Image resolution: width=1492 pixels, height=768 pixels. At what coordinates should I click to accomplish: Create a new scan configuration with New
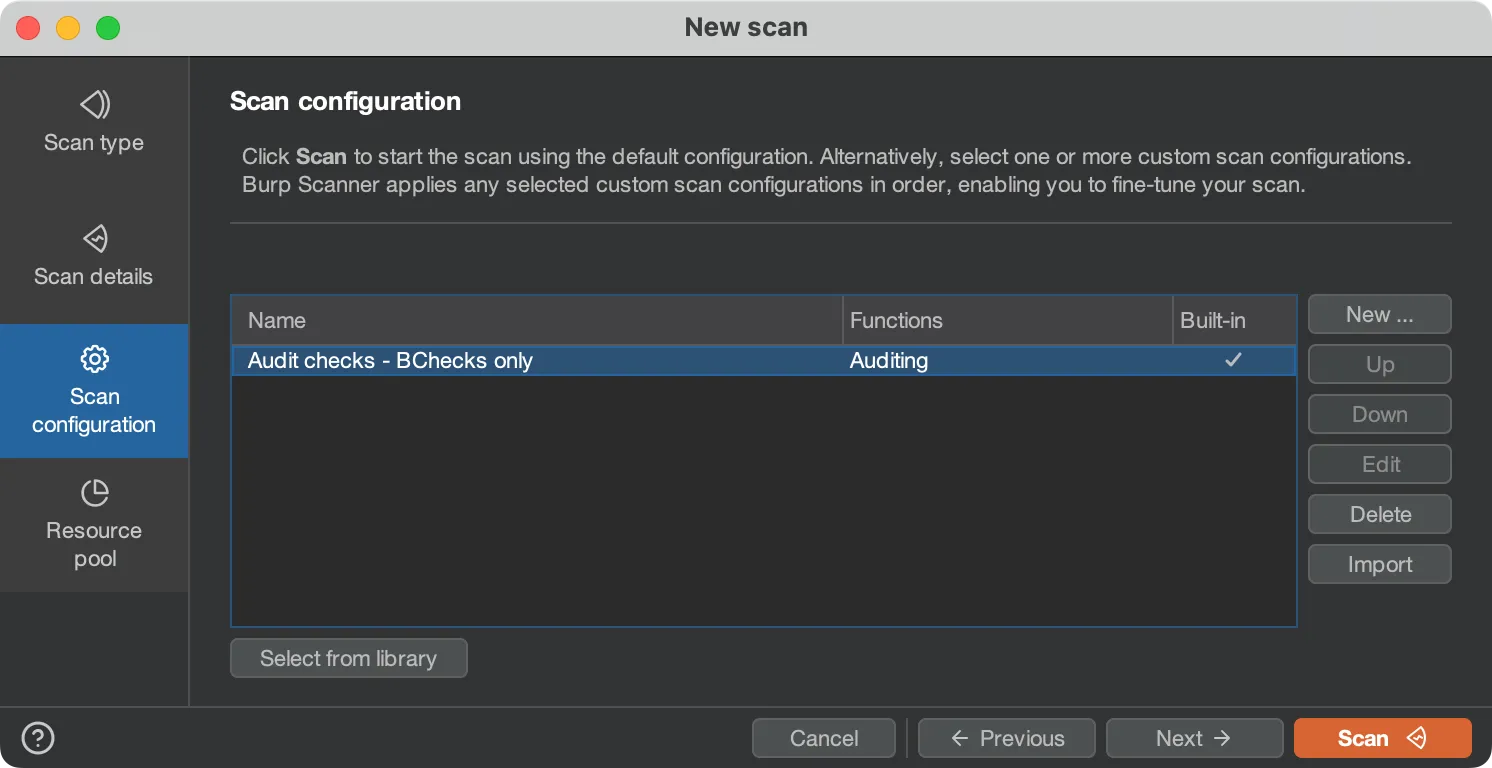1379,314
